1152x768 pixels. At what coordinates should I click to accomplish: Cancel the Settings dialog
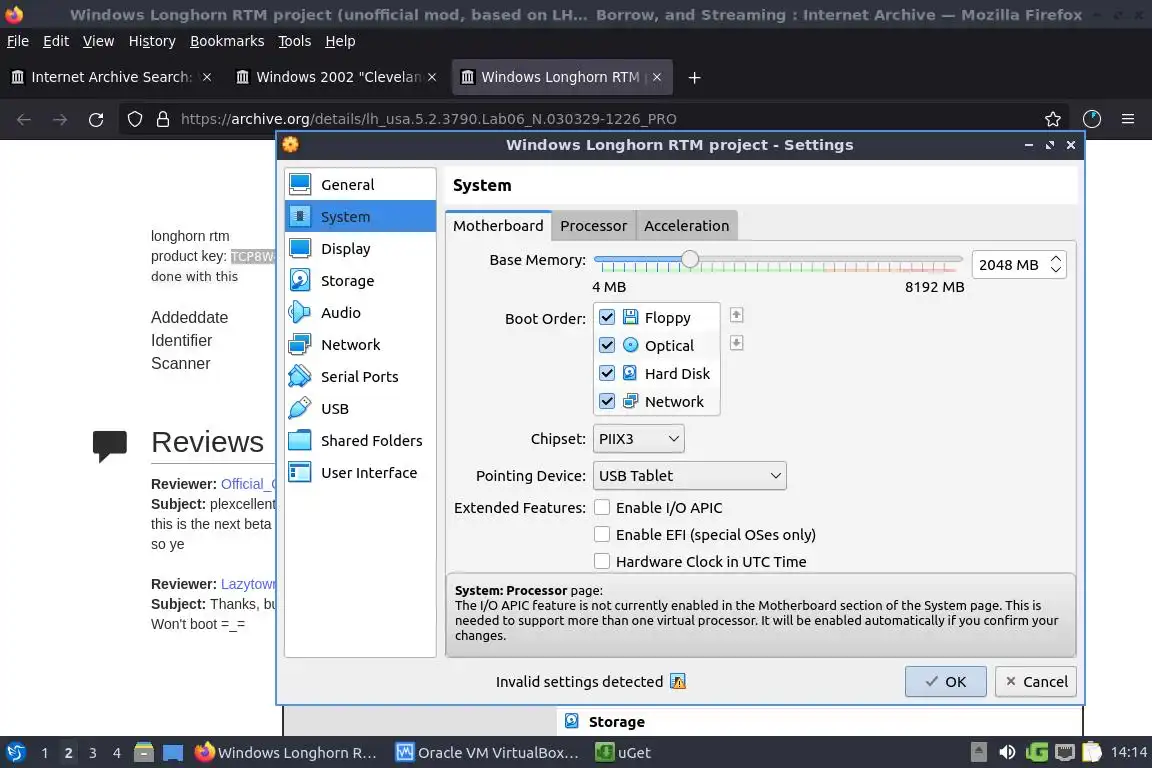pyautogui.click(x=1036, y=681)
